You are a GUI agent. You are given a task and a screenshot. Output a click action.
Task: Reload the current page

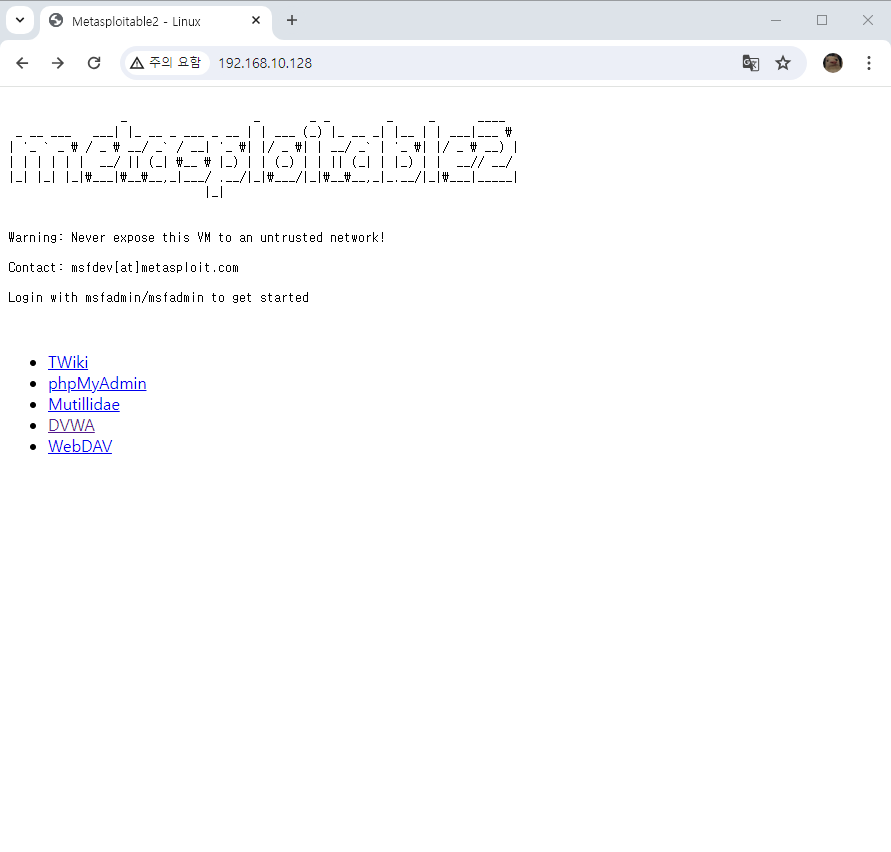pyautogui.click(x=94, y=63)
